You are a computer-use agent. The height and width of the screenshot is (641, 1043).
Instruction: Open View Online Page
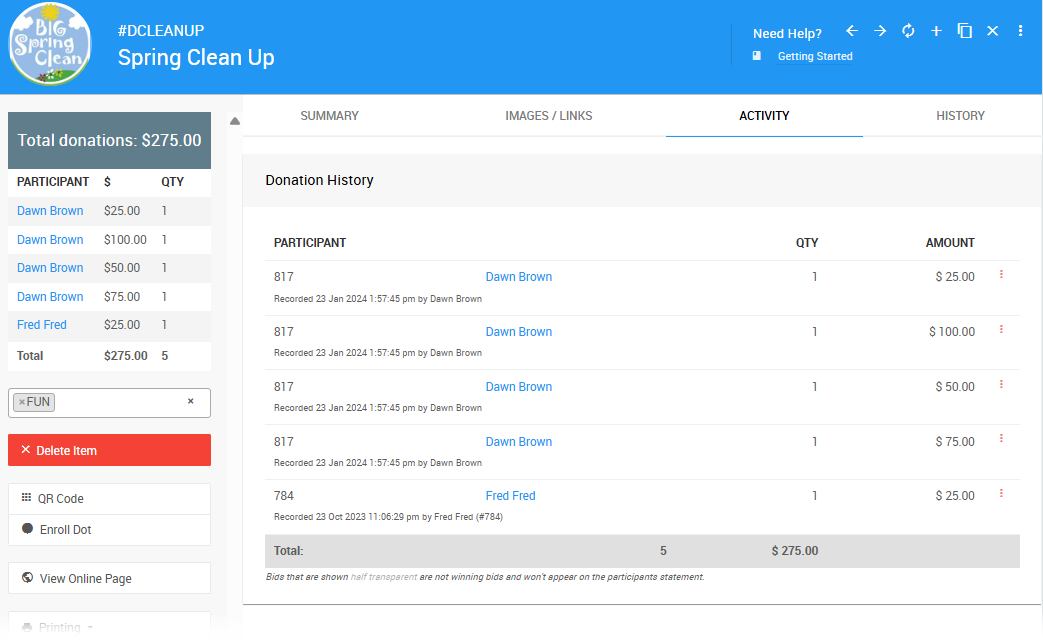(x=109, y=578)
